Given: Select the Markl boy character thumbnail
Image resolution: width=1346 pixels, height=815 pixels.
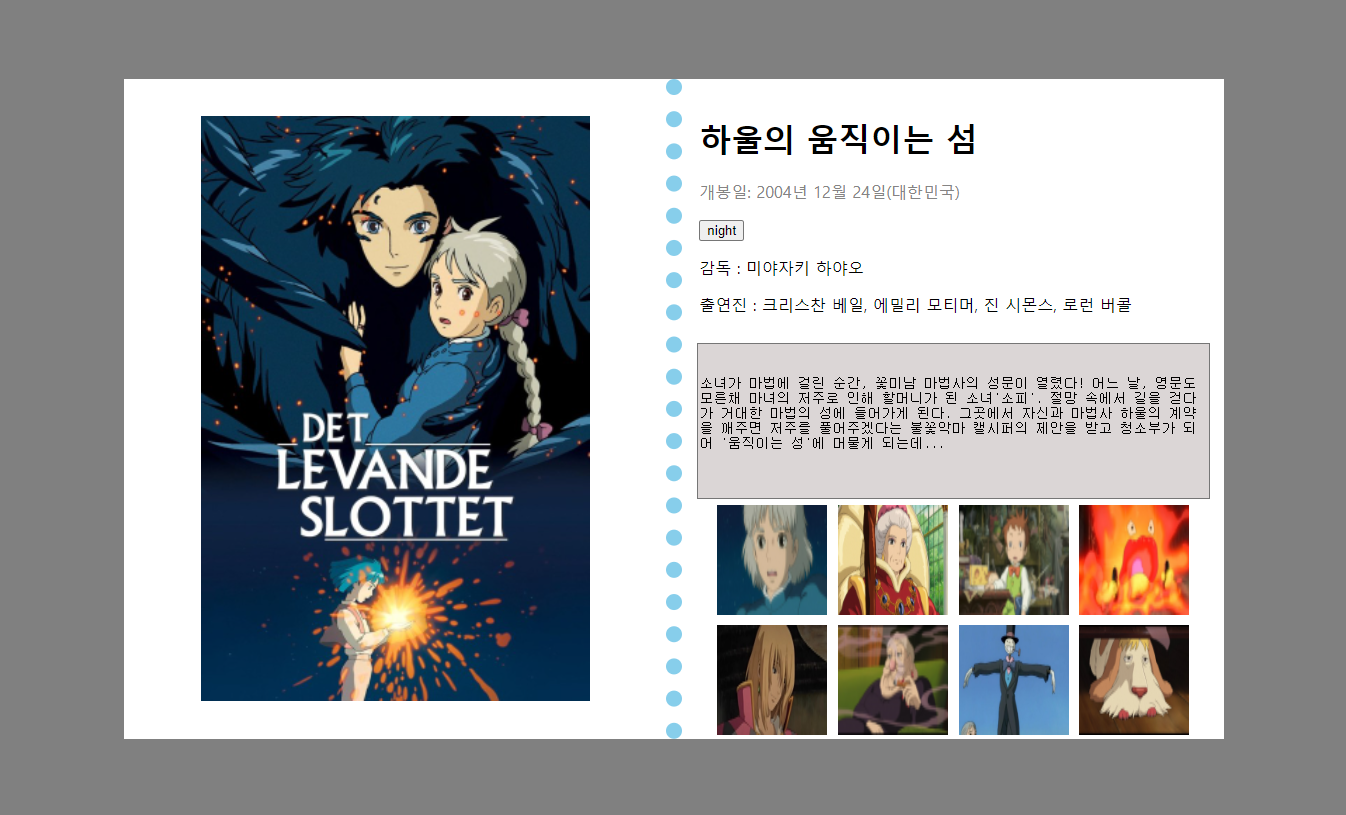Looking at the screenshot, I should [1014, 560].
